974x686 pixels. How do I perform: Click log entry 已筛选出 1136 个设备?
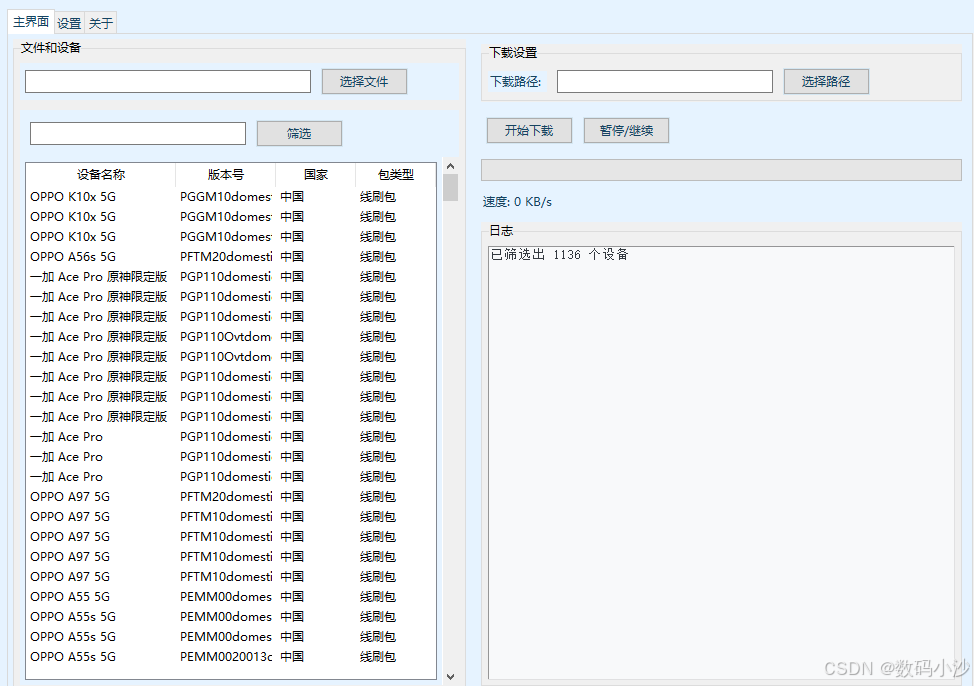pyautogui.click(x=560, y=255)
